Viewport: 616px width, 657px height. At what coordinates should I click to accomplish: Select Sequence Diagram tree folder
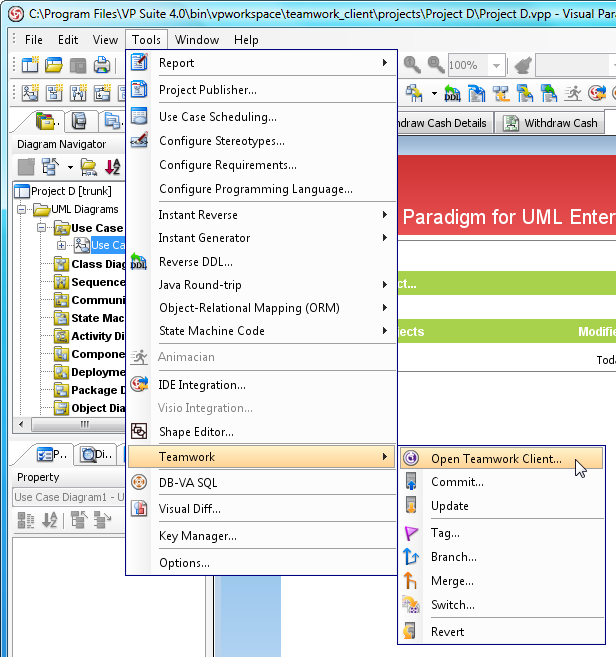pyautogui.click(x=90, y=282)
